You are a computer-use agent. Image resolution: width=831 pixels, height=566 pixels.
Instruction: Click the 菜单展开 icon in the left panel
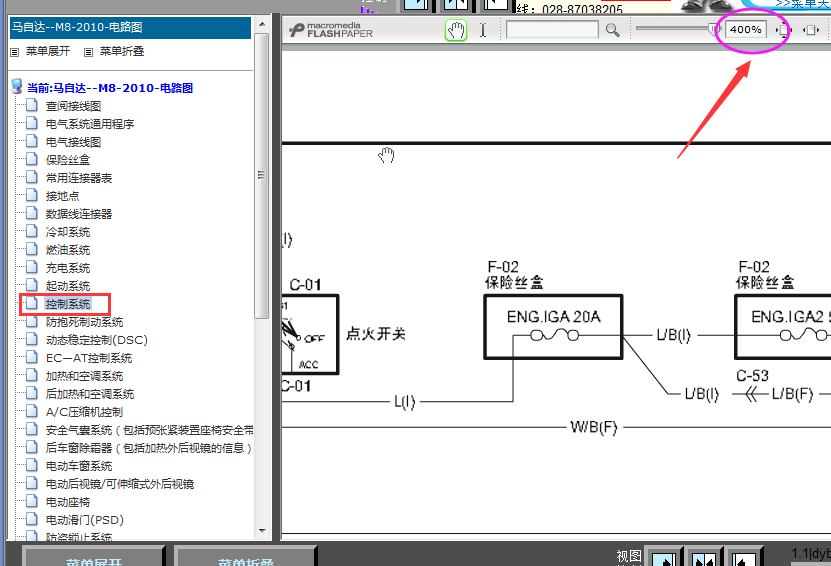(x=15, y=52)
